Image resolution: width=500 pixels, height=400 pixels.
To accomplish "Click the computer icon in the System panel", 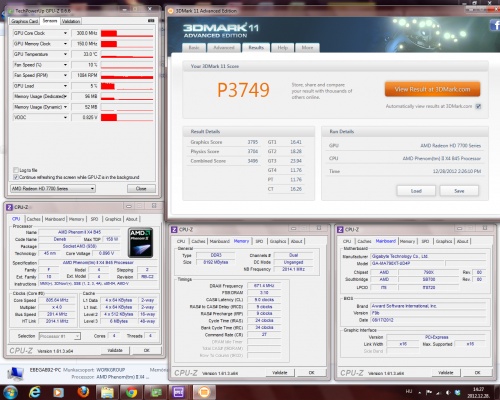I will pyautogui.click(x=15, y=373).
